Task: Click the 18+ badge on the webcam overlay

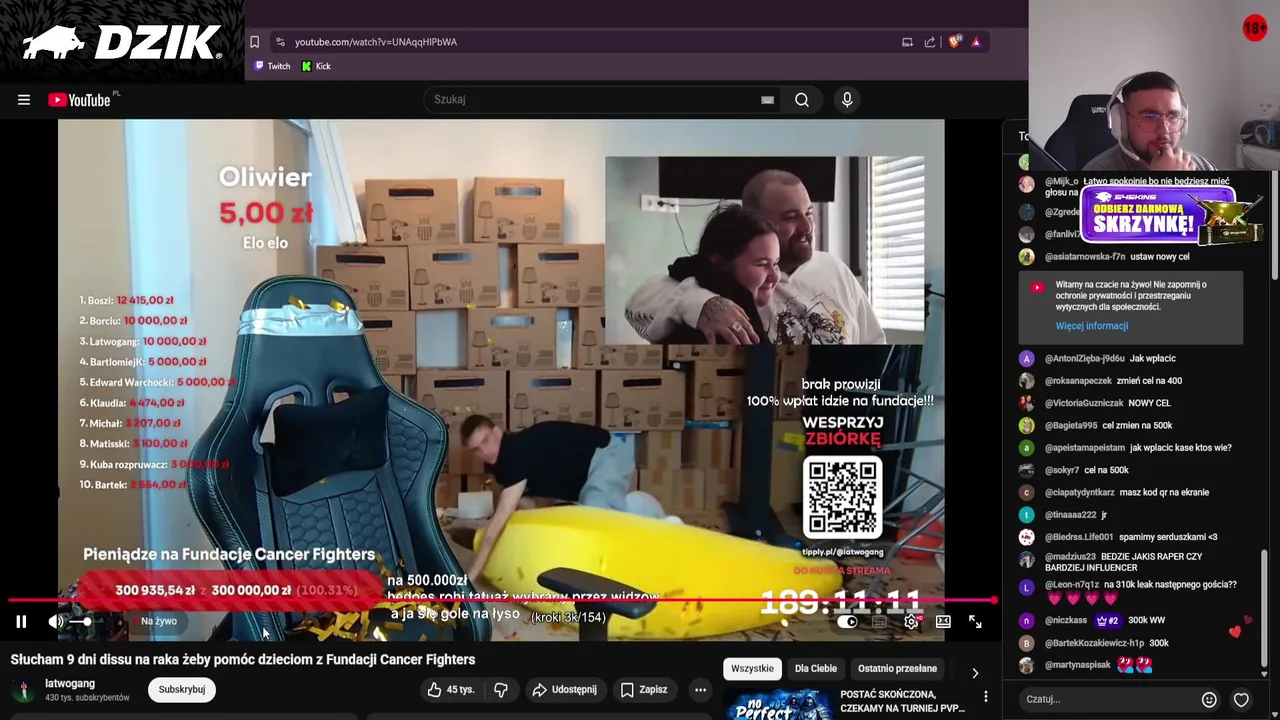Action: 1255,28
